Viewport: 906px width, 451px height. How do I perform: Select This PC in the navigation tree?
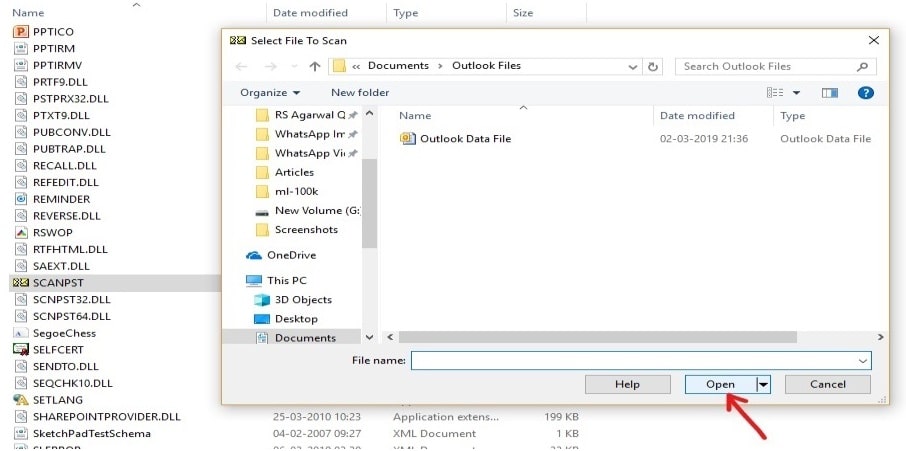[x=286, y=281]
